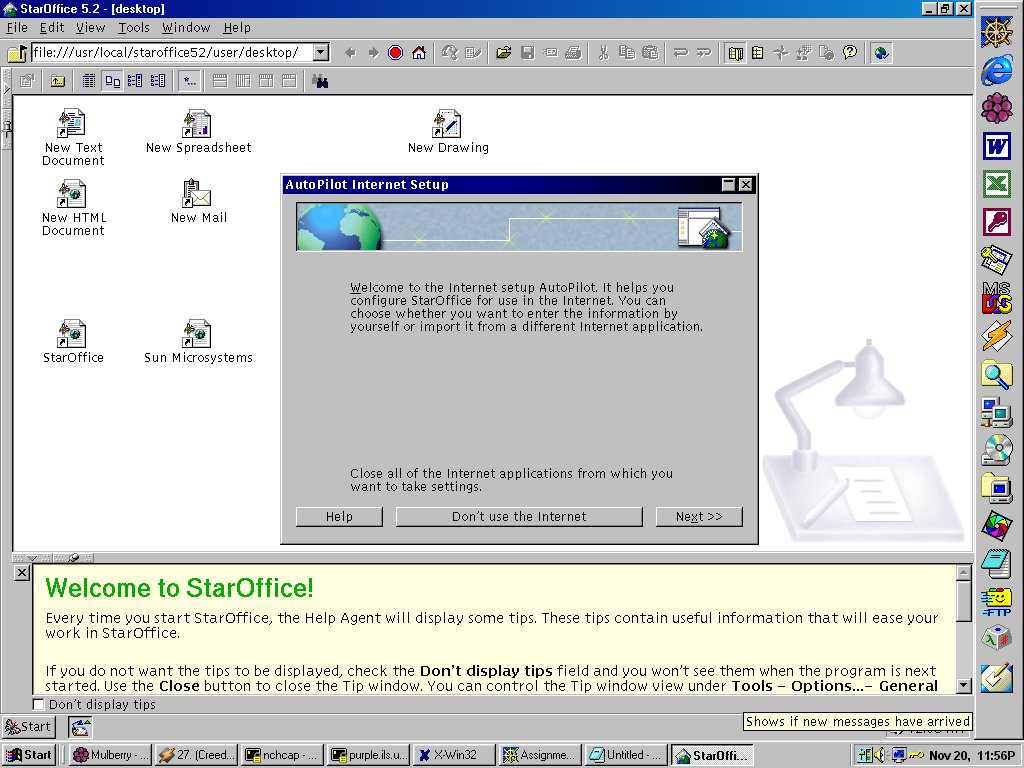Open the File menu
1024x768 pixels.
pyautogui.click(x=17, y=27)
